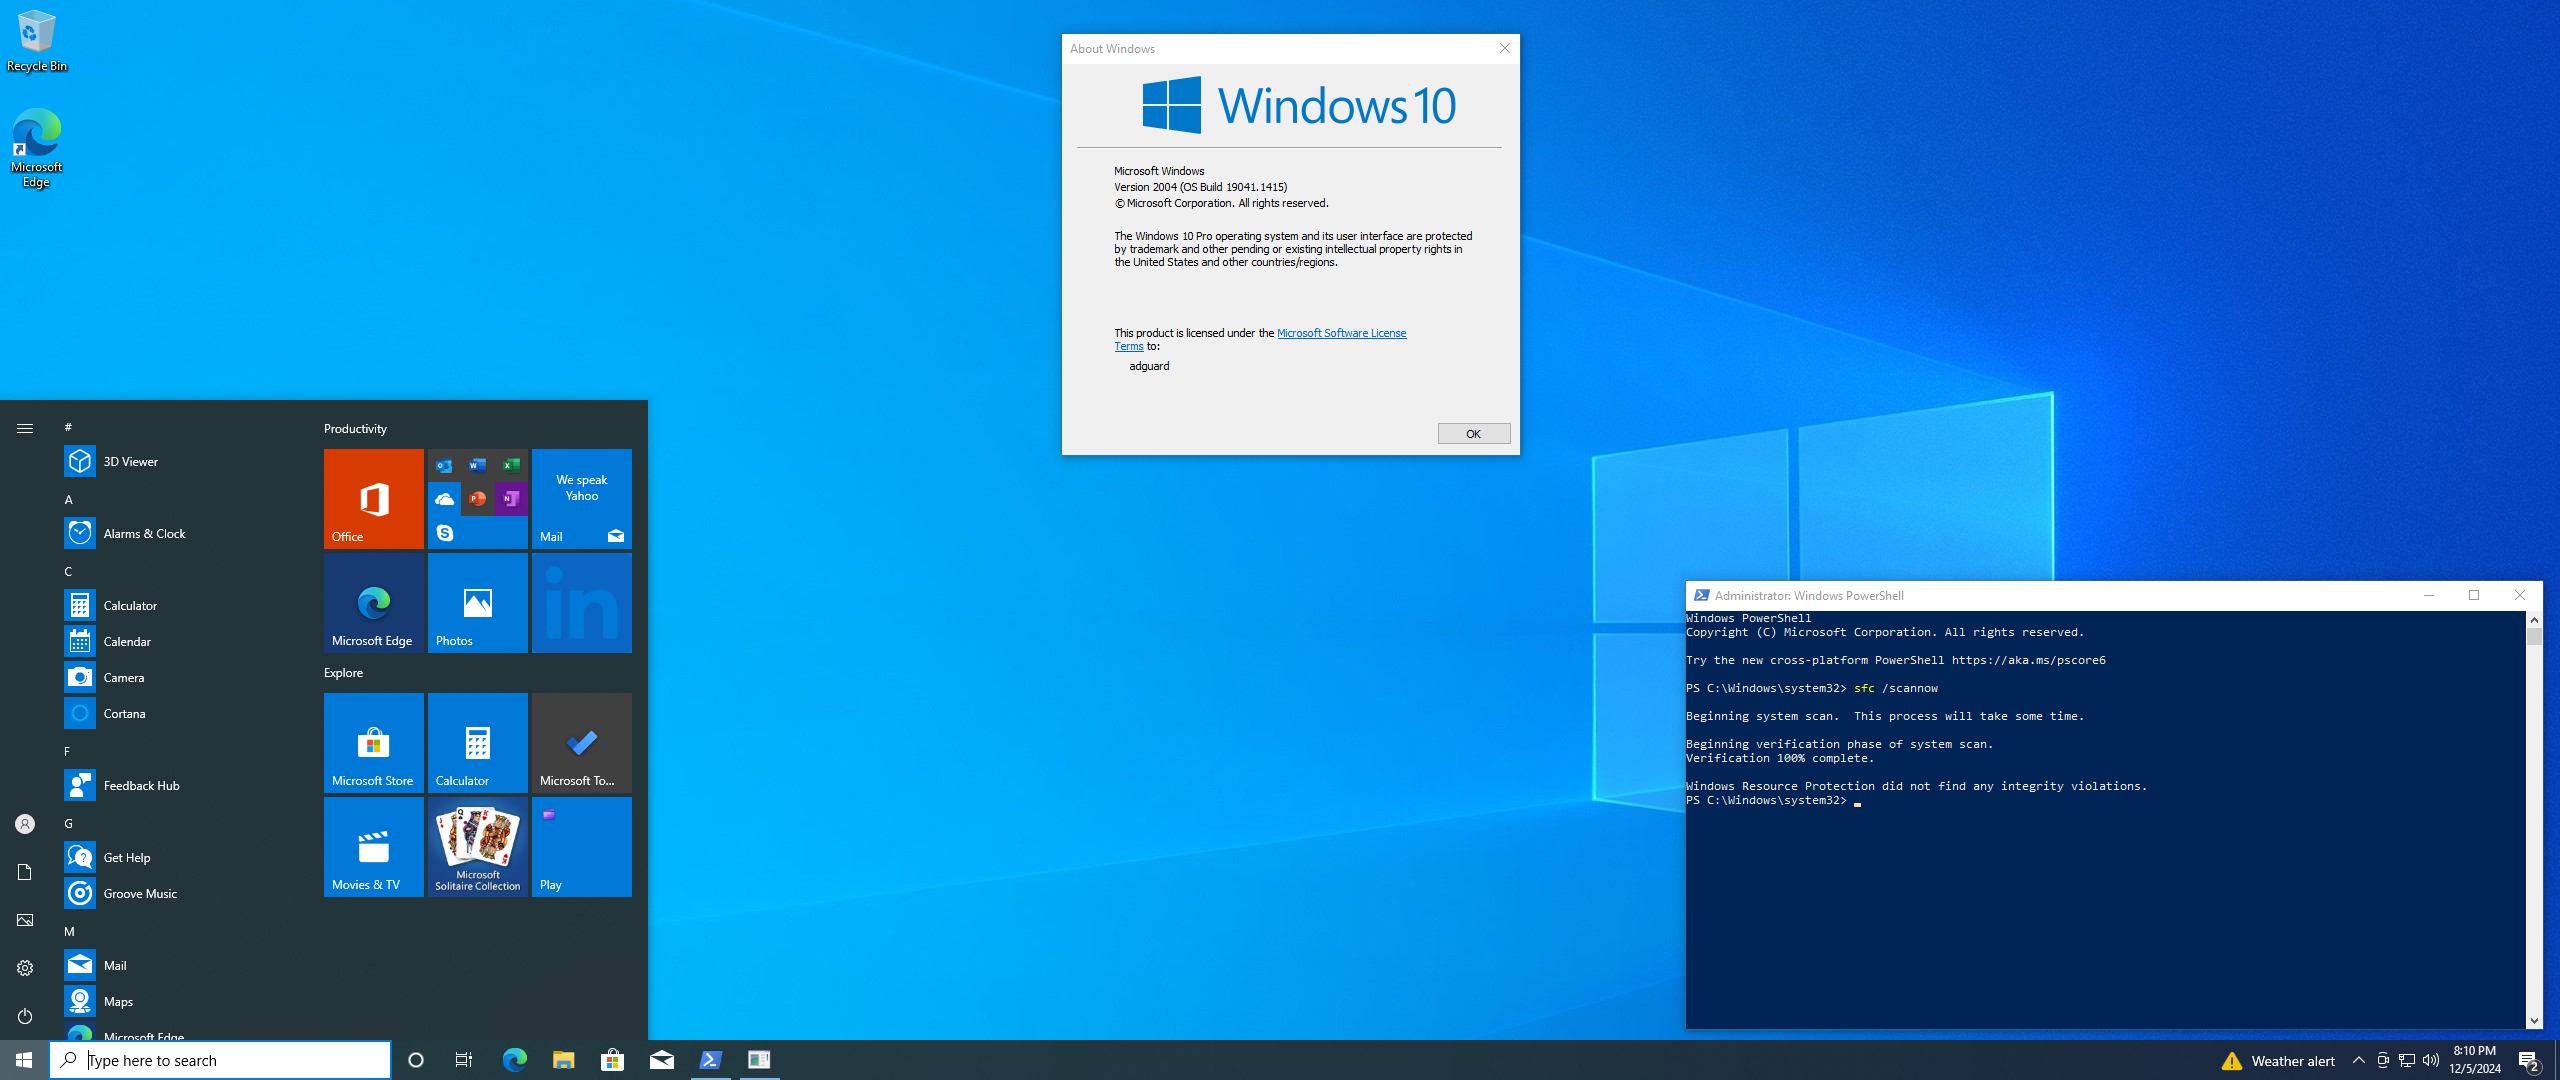Click the Cortana circle on taskbar
Image resolution: width=2560 pixels, height=1080 pixels.
click(x=416, y=1060)
